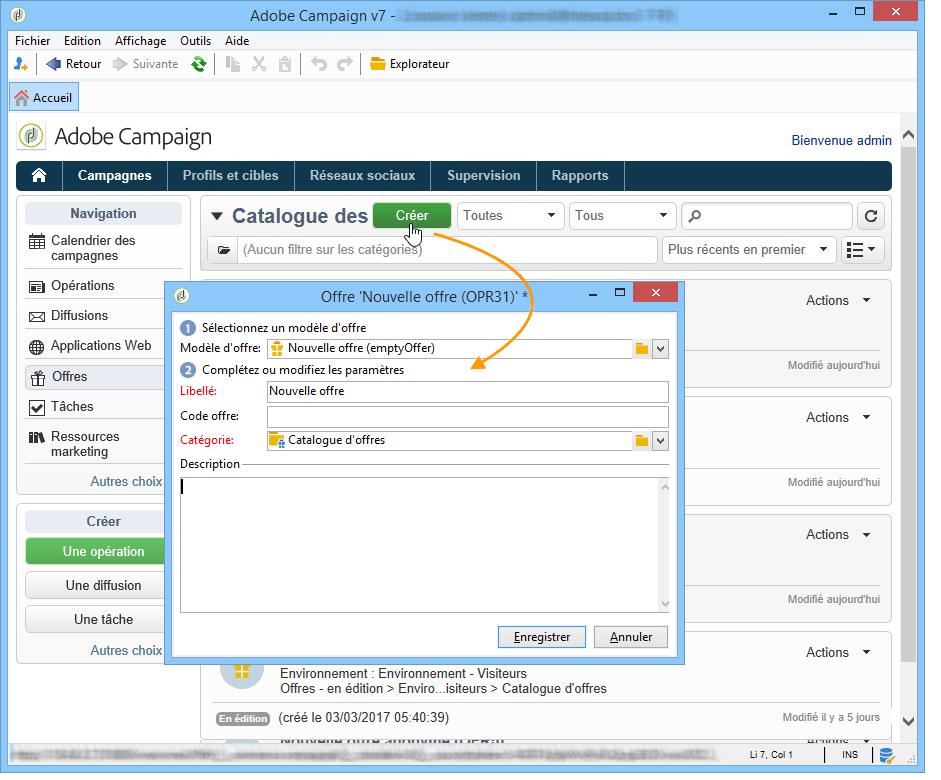Open the Réseaux sociaux tab

(362, 176)
